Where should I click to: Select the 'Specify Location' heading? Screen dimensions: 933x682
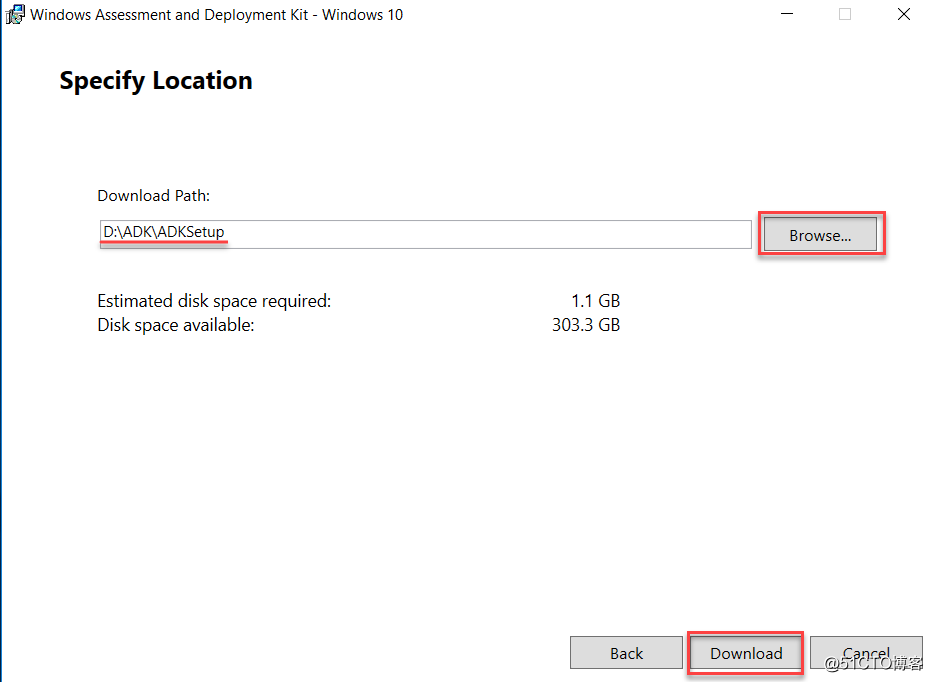(156, 80)
